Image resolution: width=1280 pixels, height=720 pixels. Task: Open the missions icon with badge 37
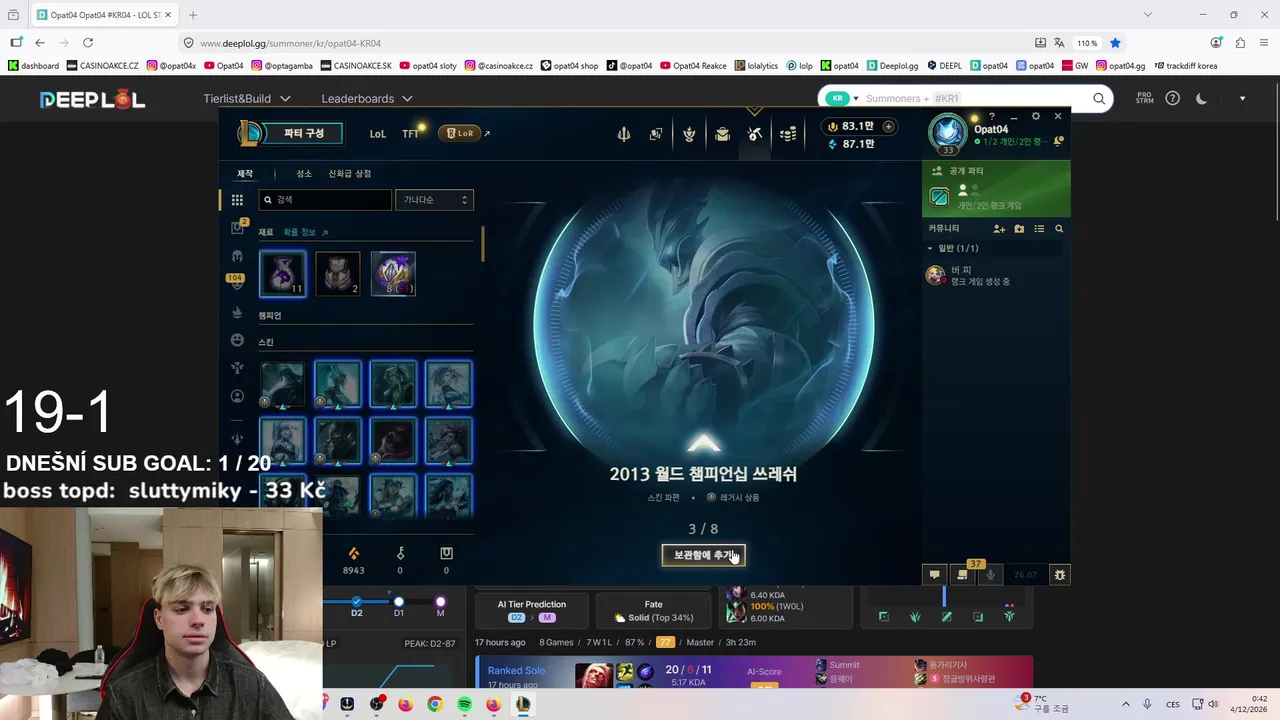tap(963, 573)
